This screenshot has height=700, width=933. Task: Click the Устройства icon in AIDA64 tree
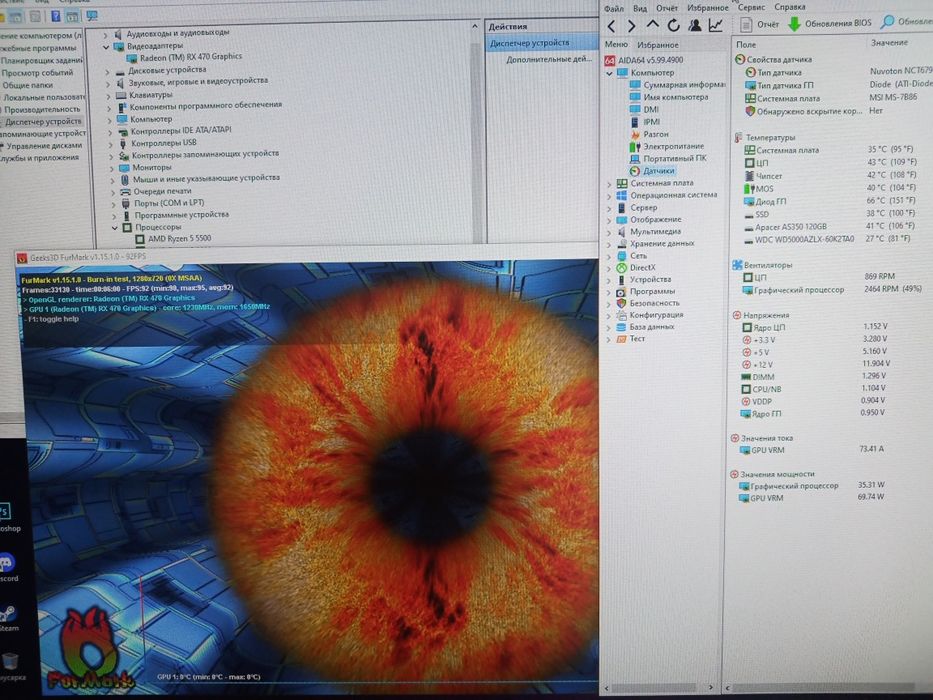621,280
